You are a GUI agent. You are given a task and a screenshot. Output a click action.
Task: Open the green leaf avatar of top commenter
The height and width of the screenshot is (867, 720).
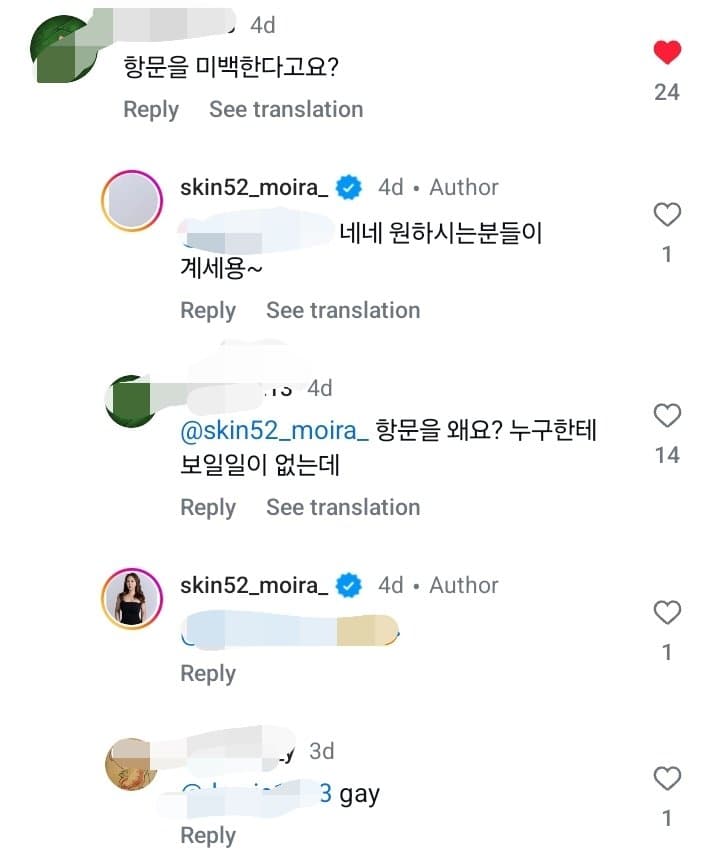pyautogui.click(x=60, y=49)
